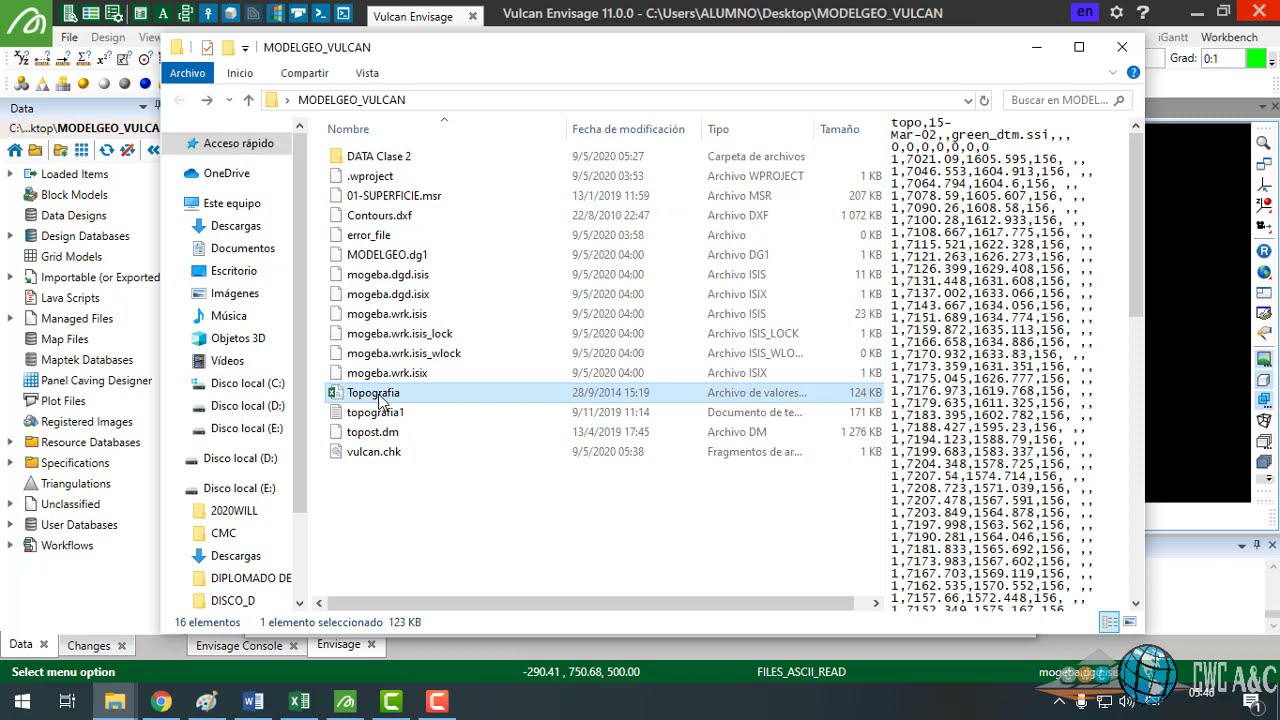1280x720 pixels.
Task: Expand Loaded Items tree node
Action: tap(10, 174)
